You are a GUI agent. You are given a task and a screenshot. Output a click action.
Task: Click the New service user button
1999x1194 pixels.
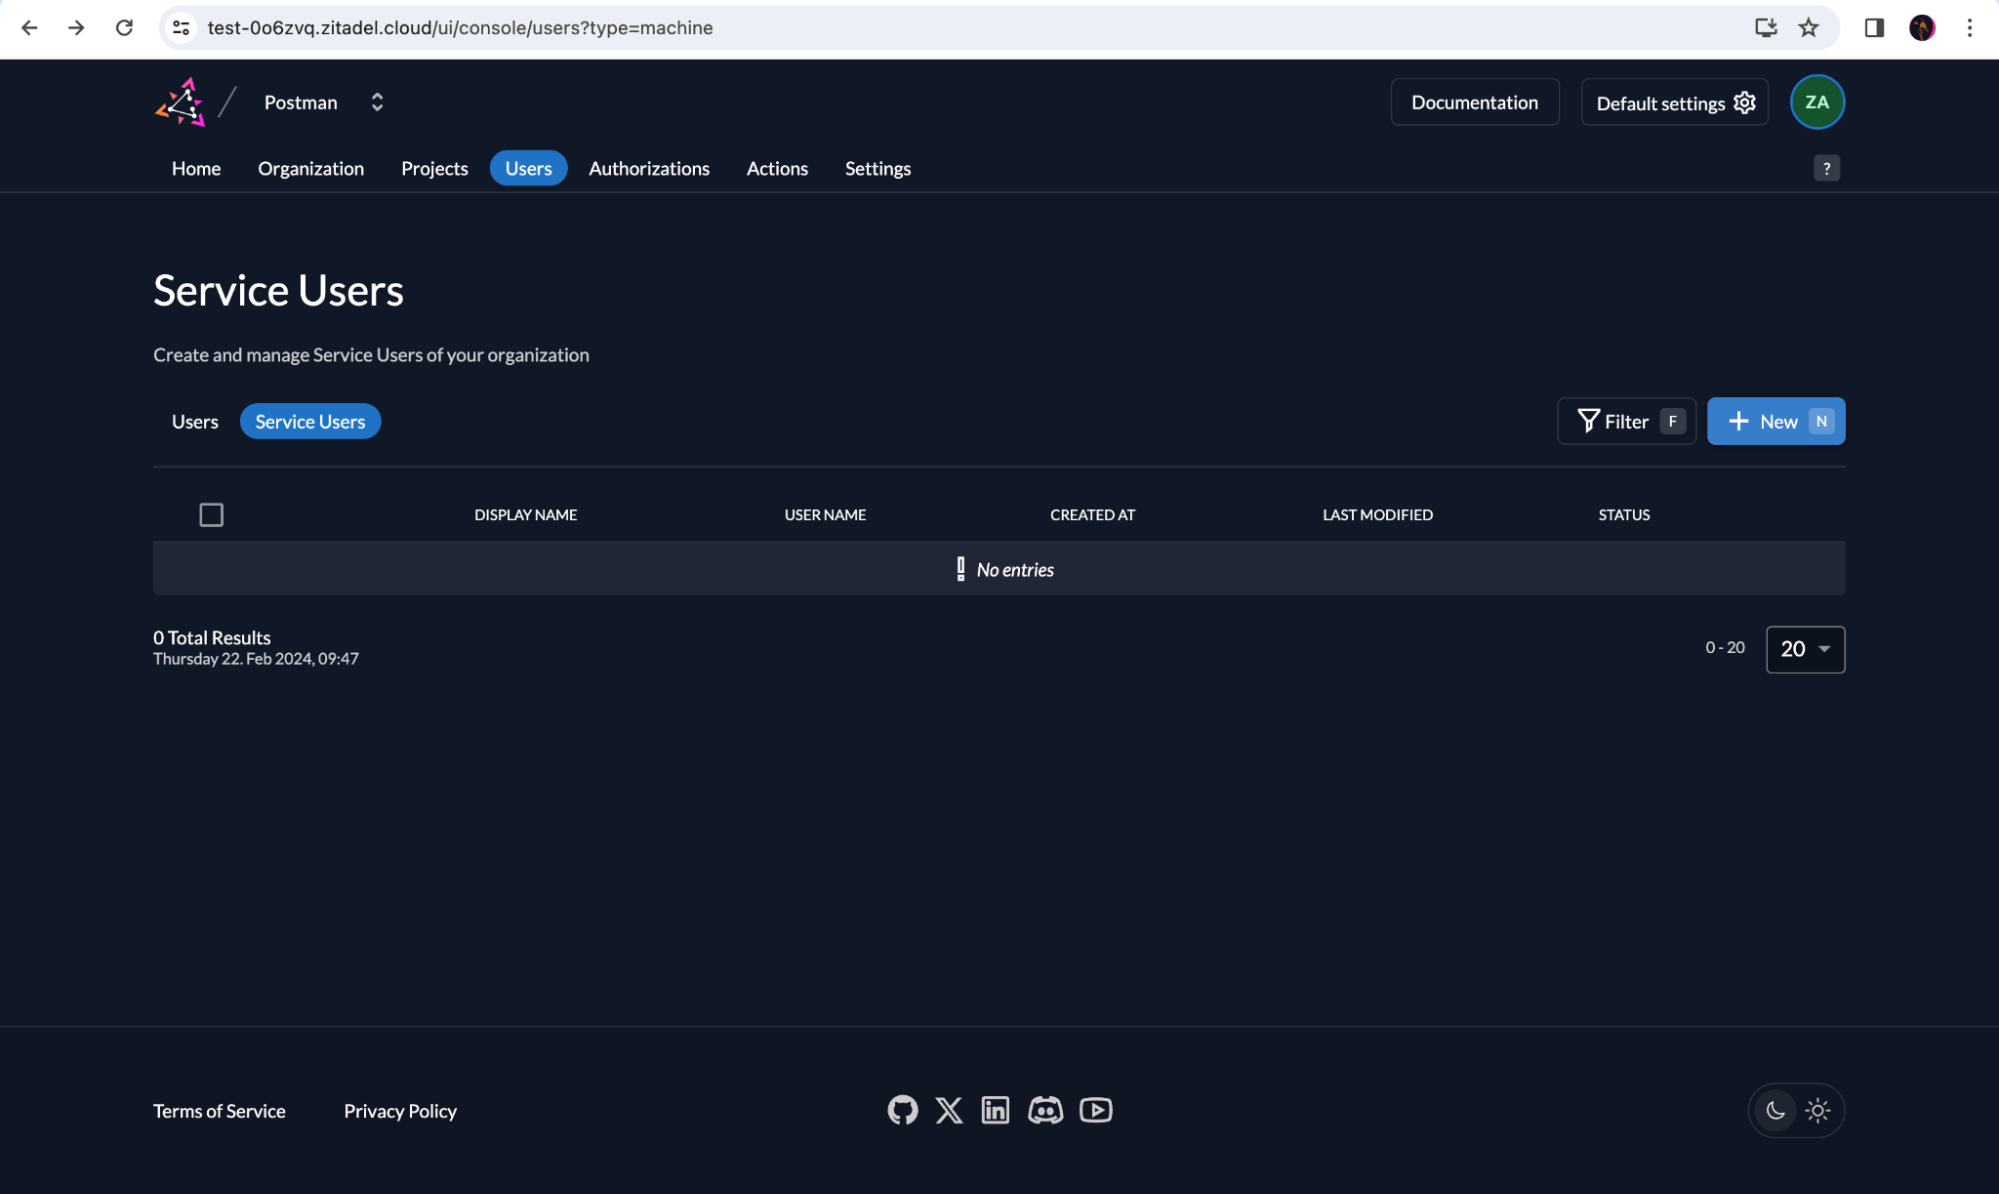pyautogui.click(x=1775, y=421)
